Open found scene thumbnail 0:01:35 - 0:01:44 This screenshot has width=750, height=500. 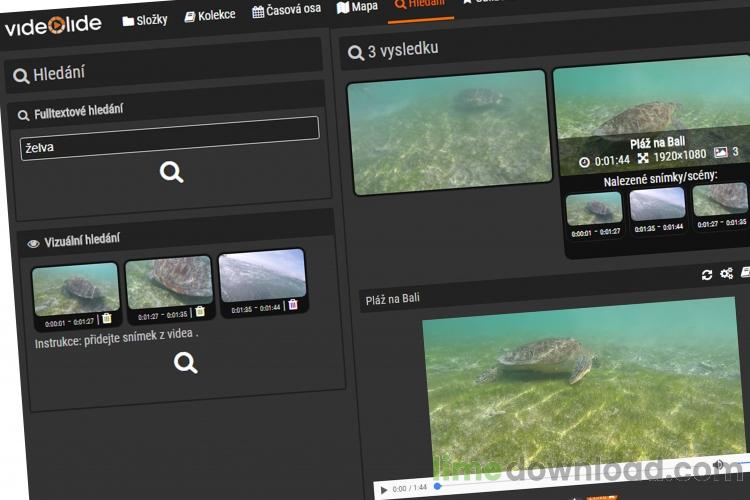point(657,203)
